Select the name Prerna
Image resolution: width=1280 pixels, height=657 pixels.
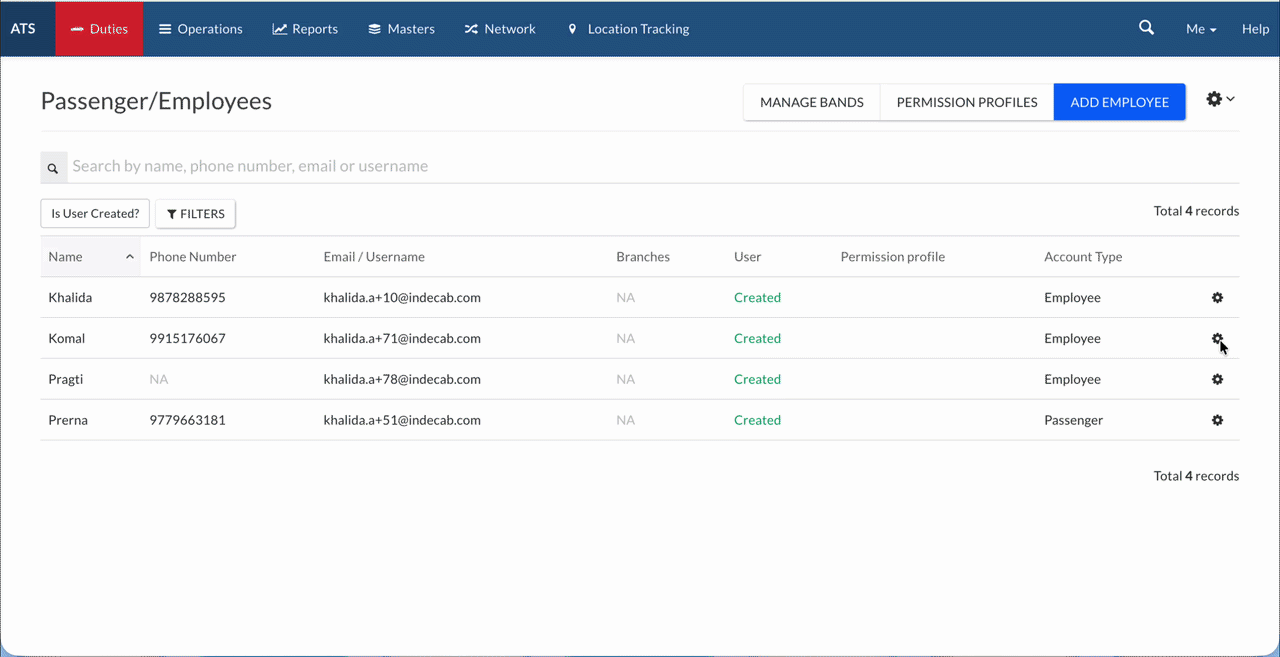click(68, 421)
